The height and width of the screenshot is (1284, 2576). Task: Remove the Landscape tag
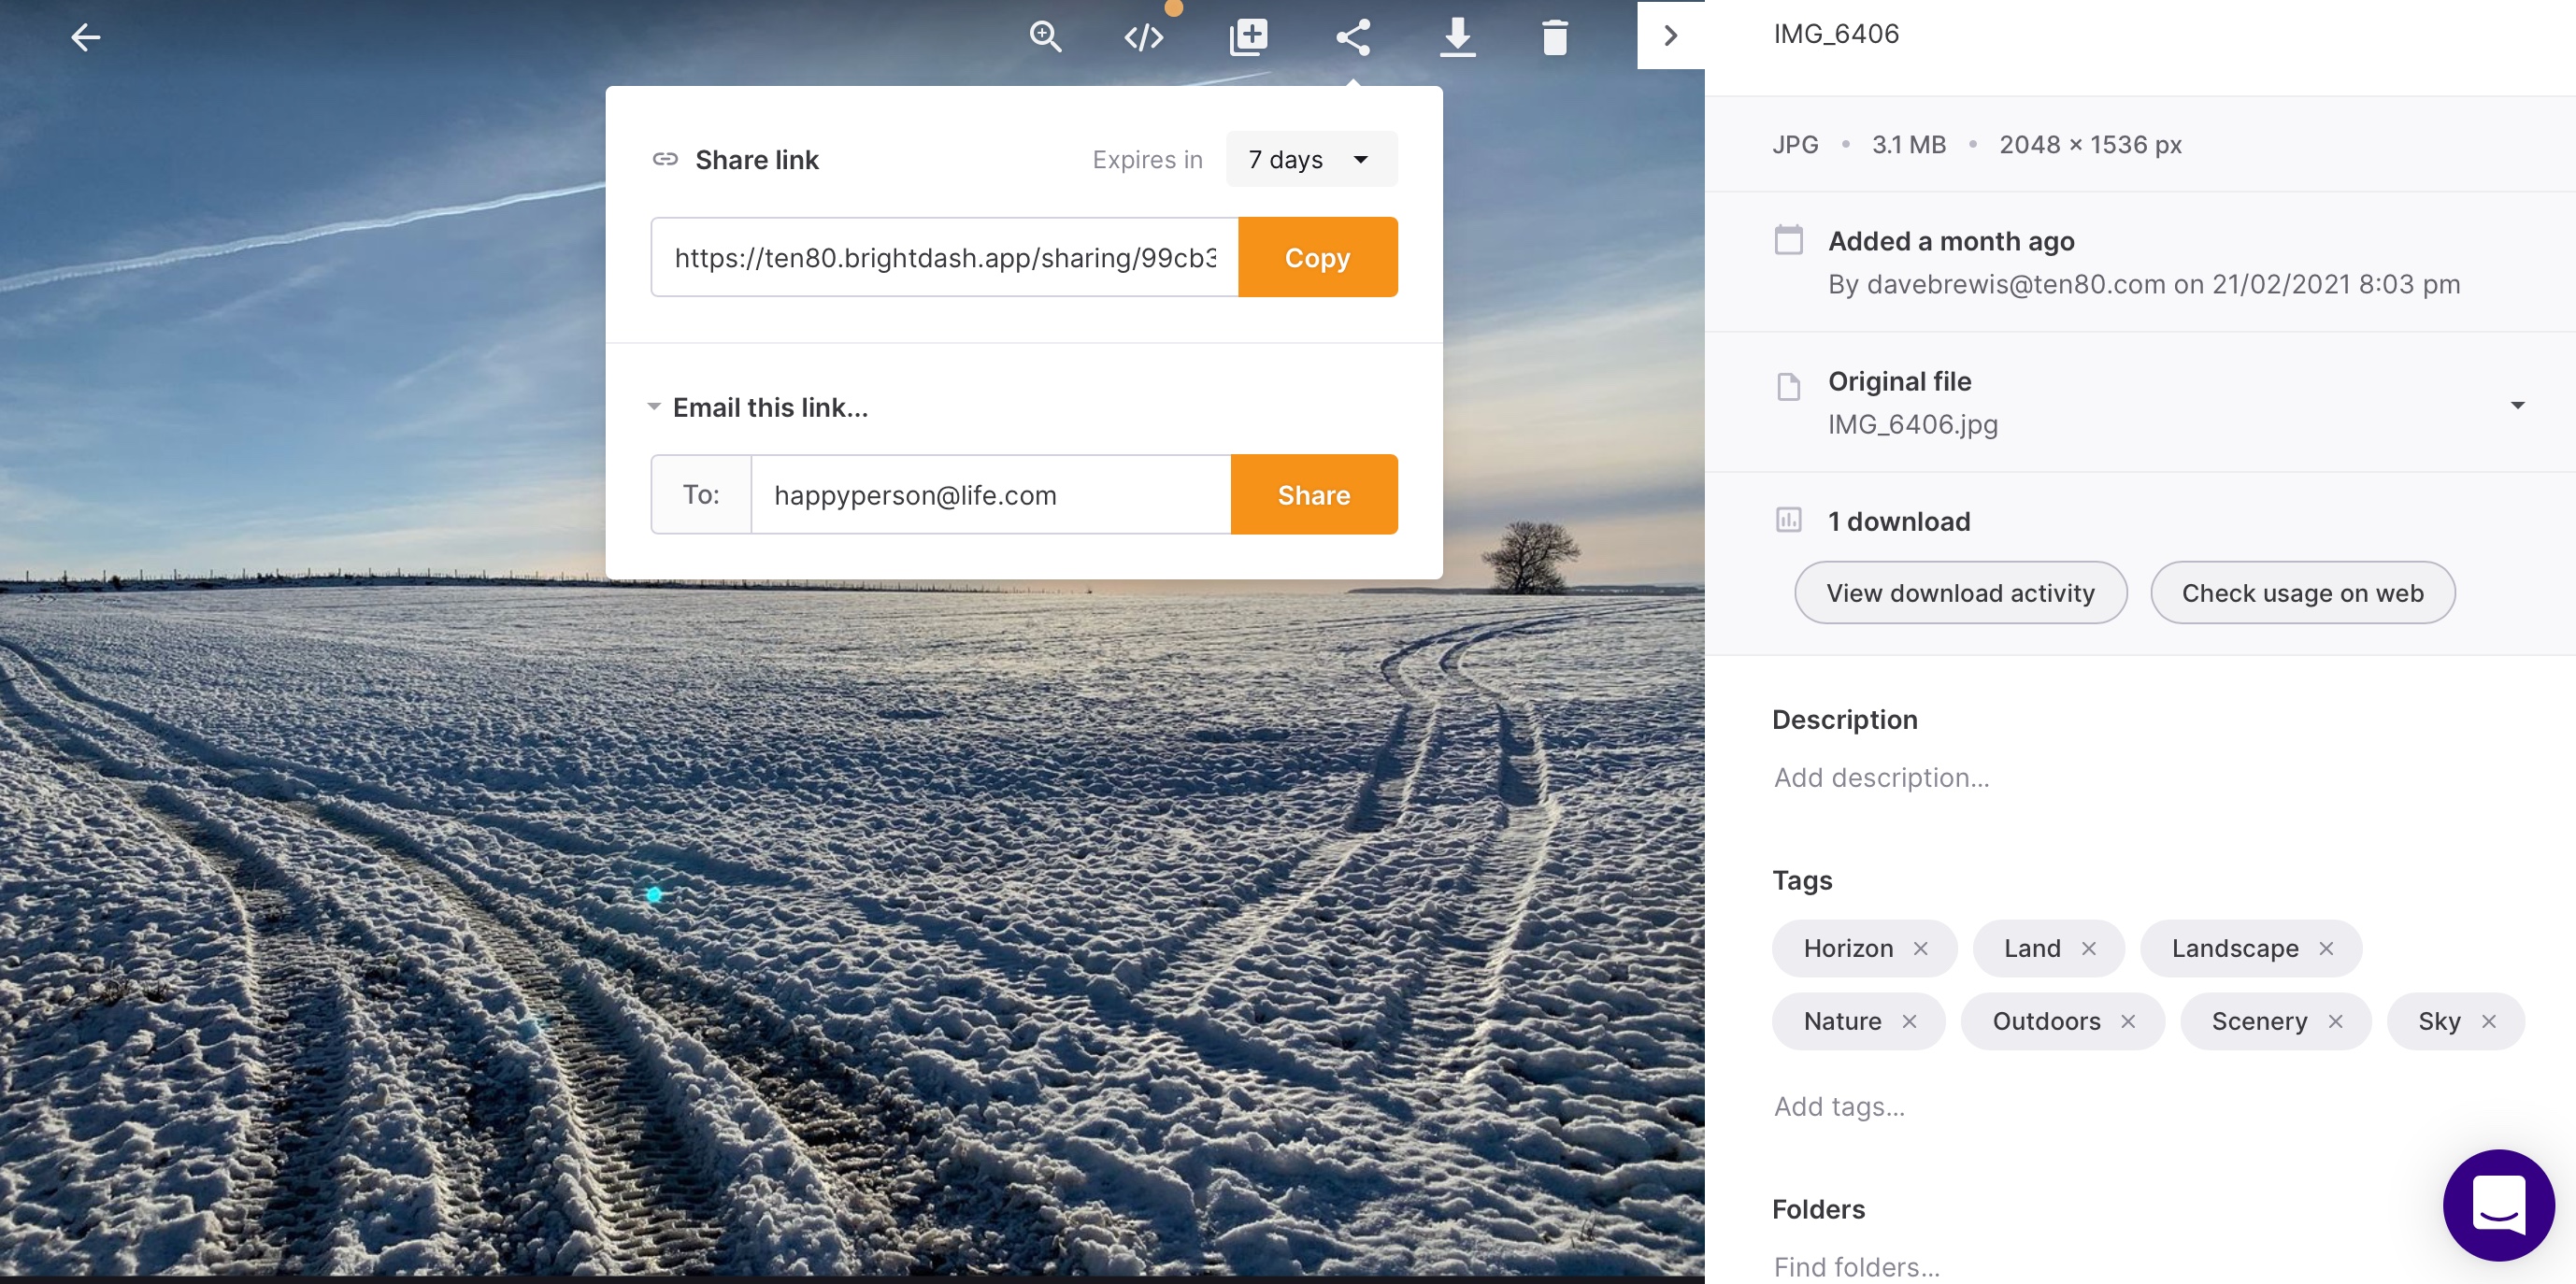tap(2326, 948)
